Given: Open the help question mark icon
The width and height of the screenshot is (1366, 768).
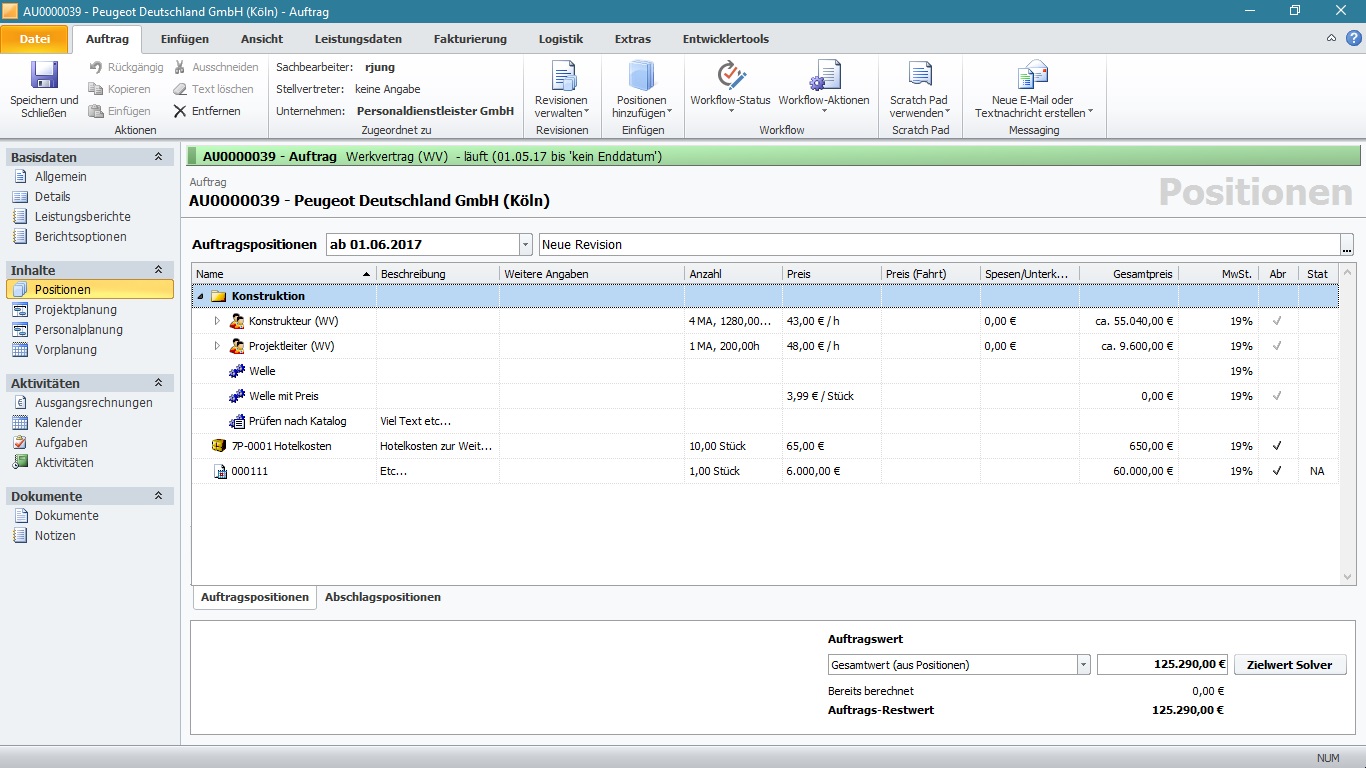Looking at the screenshot, I should (x=1353, y=39).
